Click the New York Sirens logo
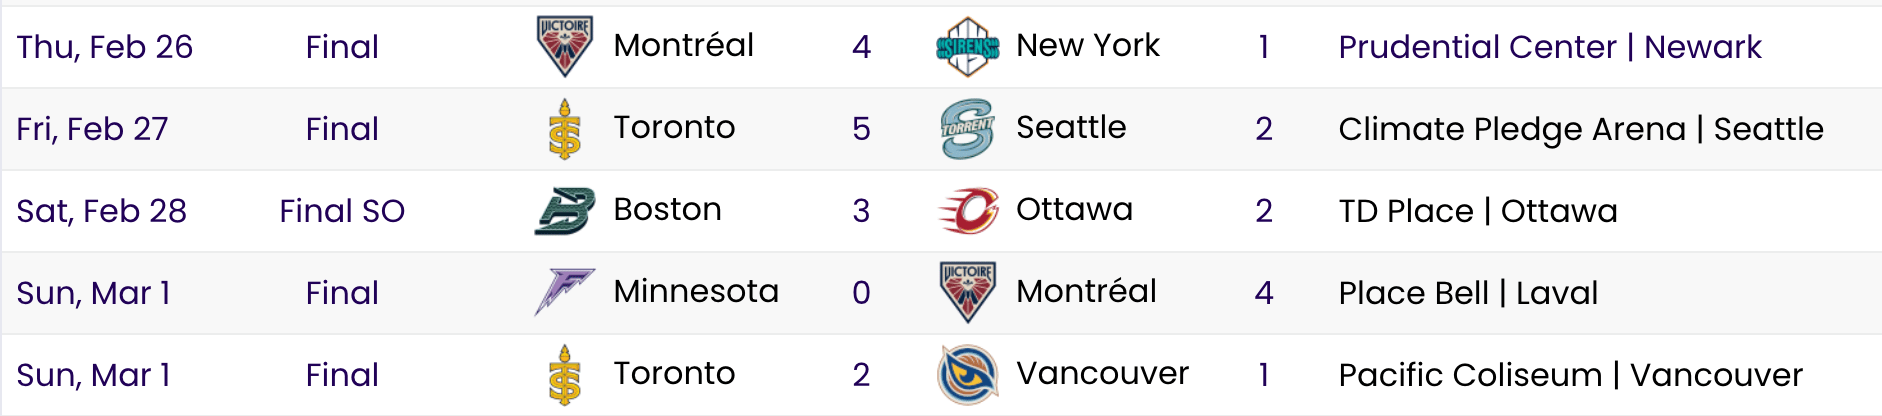 [967, 46]
